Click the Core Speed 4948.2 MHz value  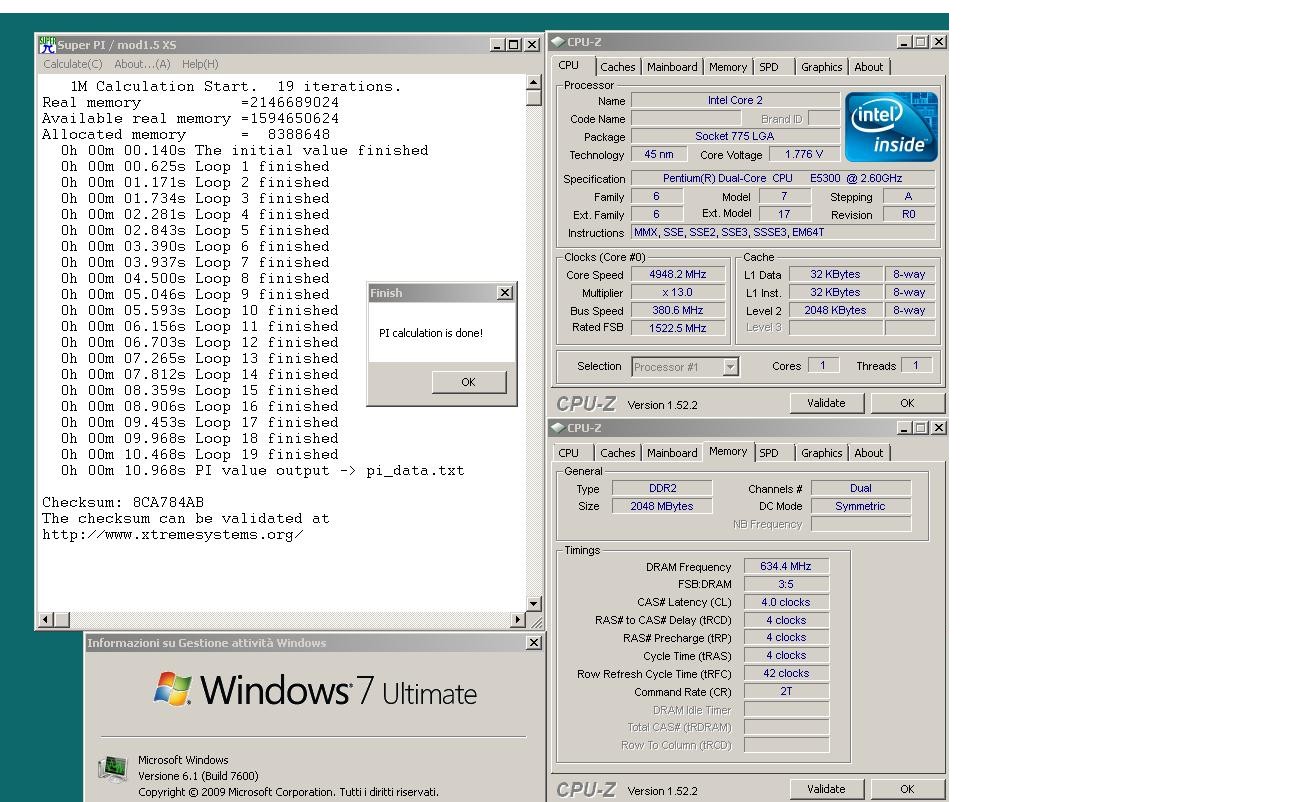click(x=677, y=274)
